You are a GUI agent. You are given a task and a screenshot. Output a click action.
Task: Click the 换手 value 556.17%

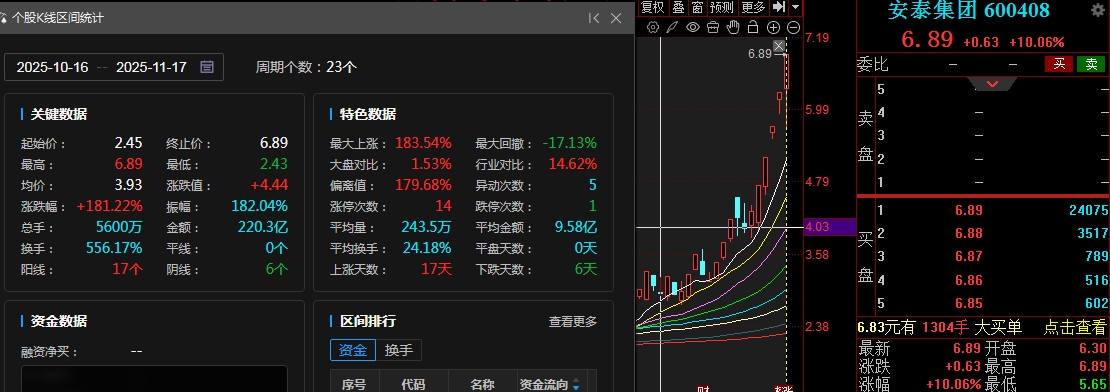(114, 248)
